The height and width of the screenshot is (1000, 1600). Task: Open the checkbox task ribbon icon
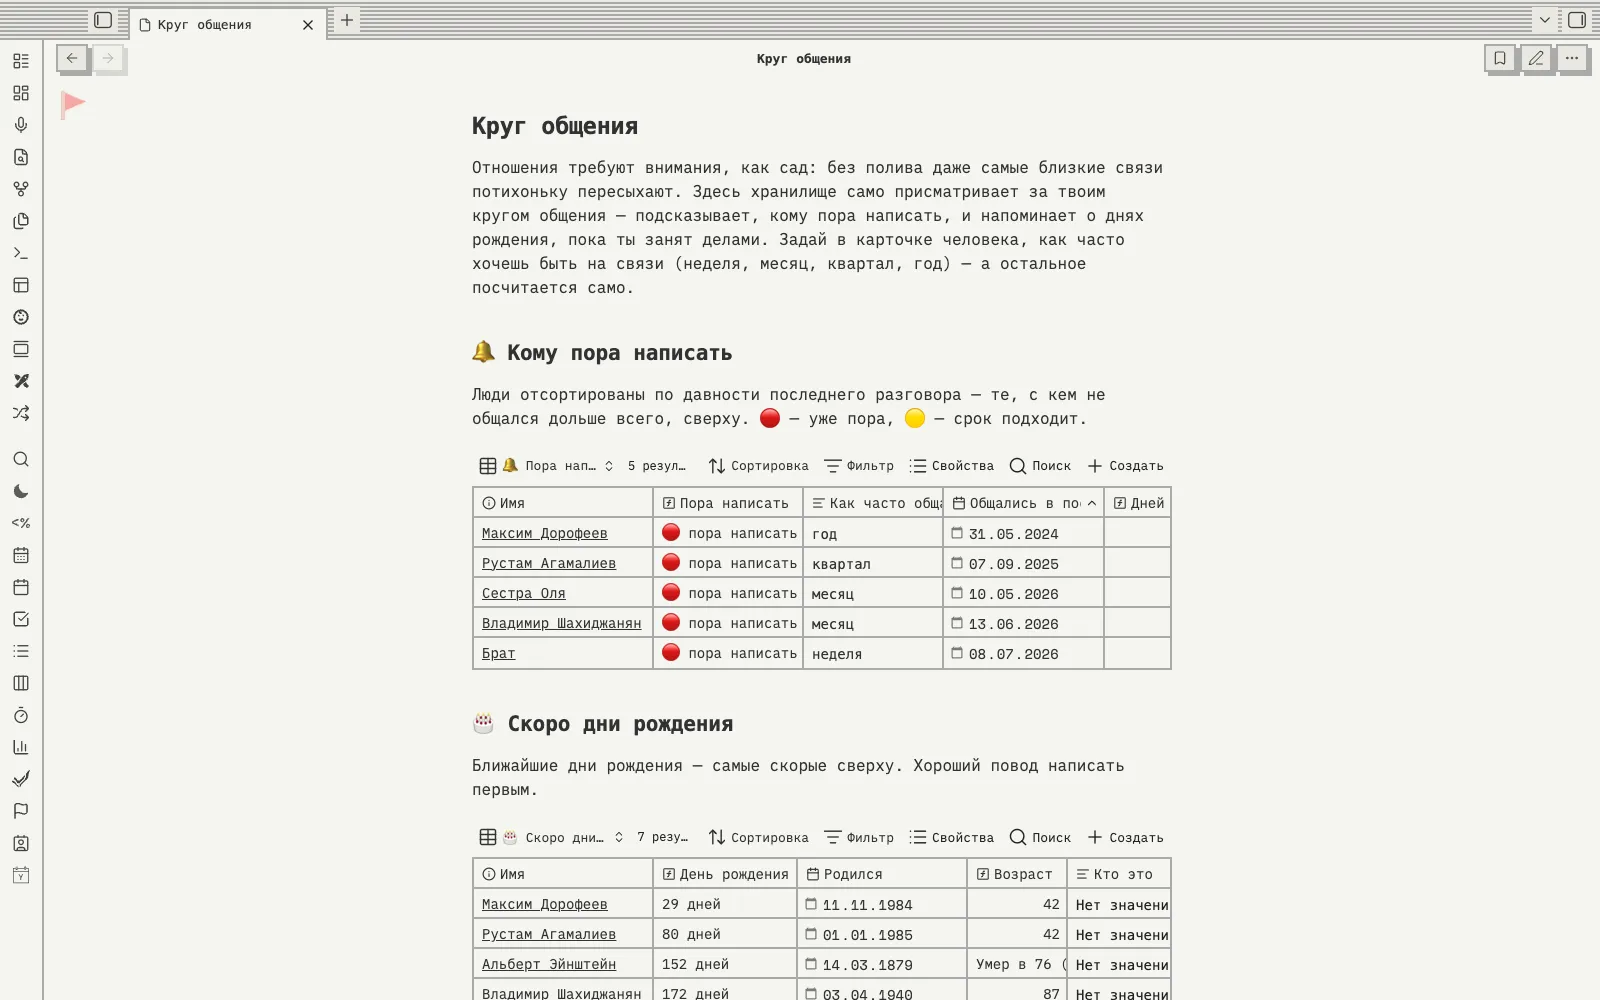tap(21, 619)
